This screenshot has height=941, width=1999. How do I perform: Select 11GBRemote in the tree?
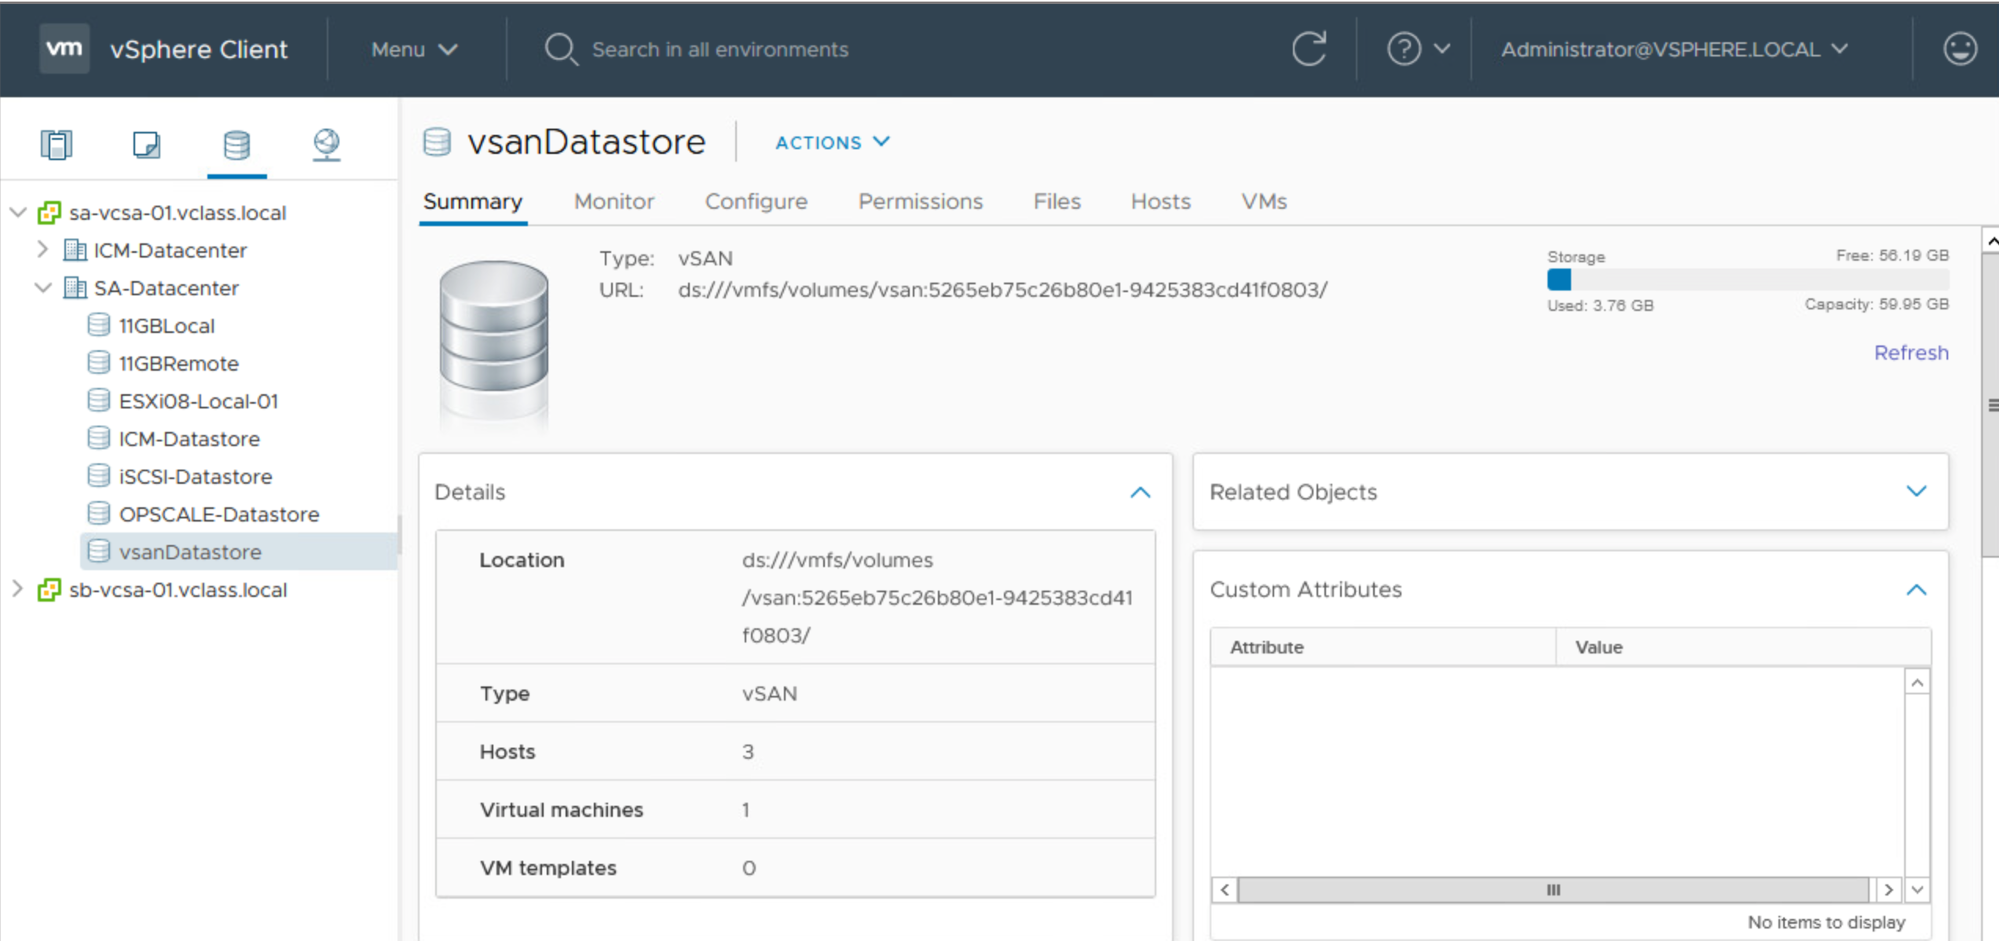[179, 364]
